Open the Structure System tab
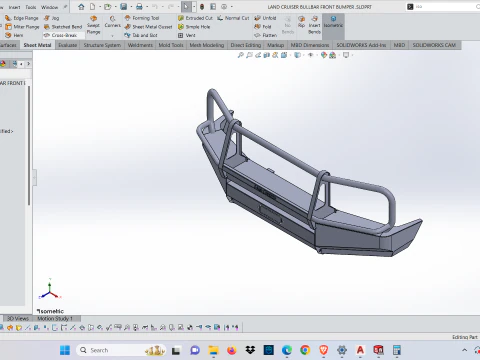This screenshot has width=480, height=360. (x=102, y=45)
